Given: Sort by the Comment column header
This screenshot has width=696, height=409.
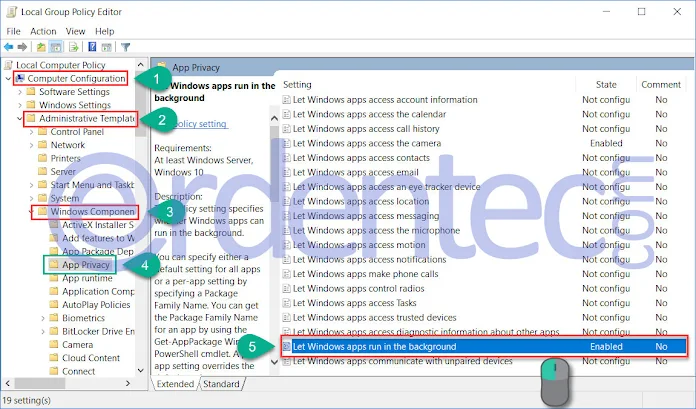Looking at the screenshot, I should coord(661,84).
